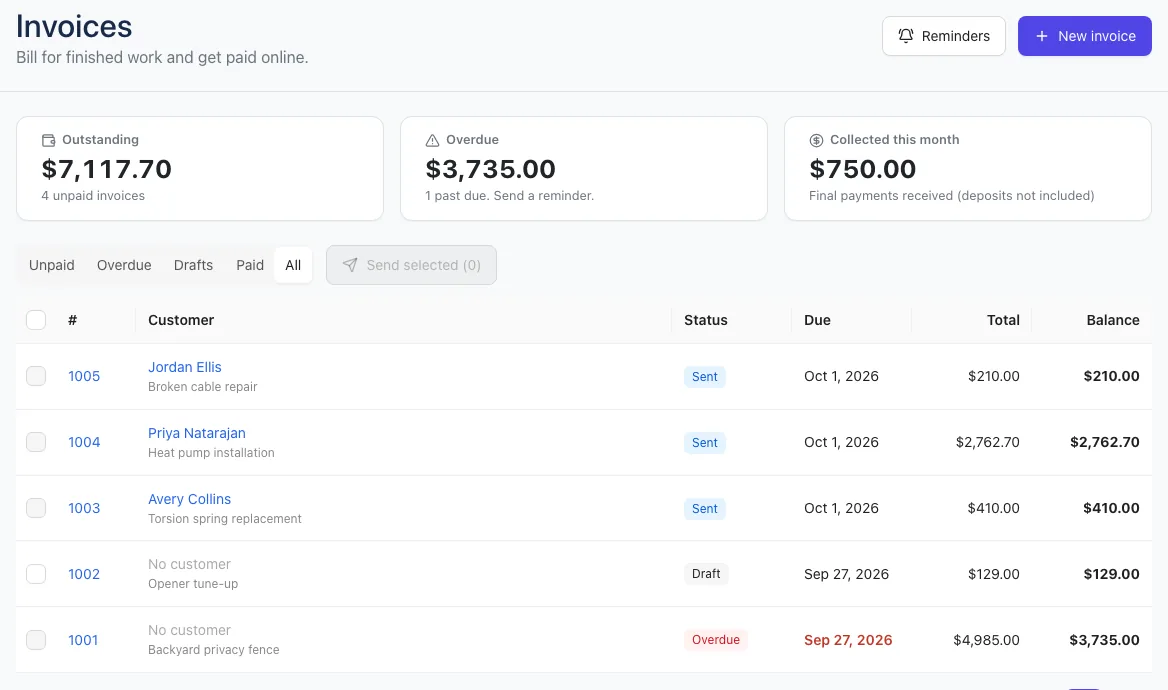Click the bell icon on Reminders
Screen dimensions: 1168x690
[x=906, y=36]
